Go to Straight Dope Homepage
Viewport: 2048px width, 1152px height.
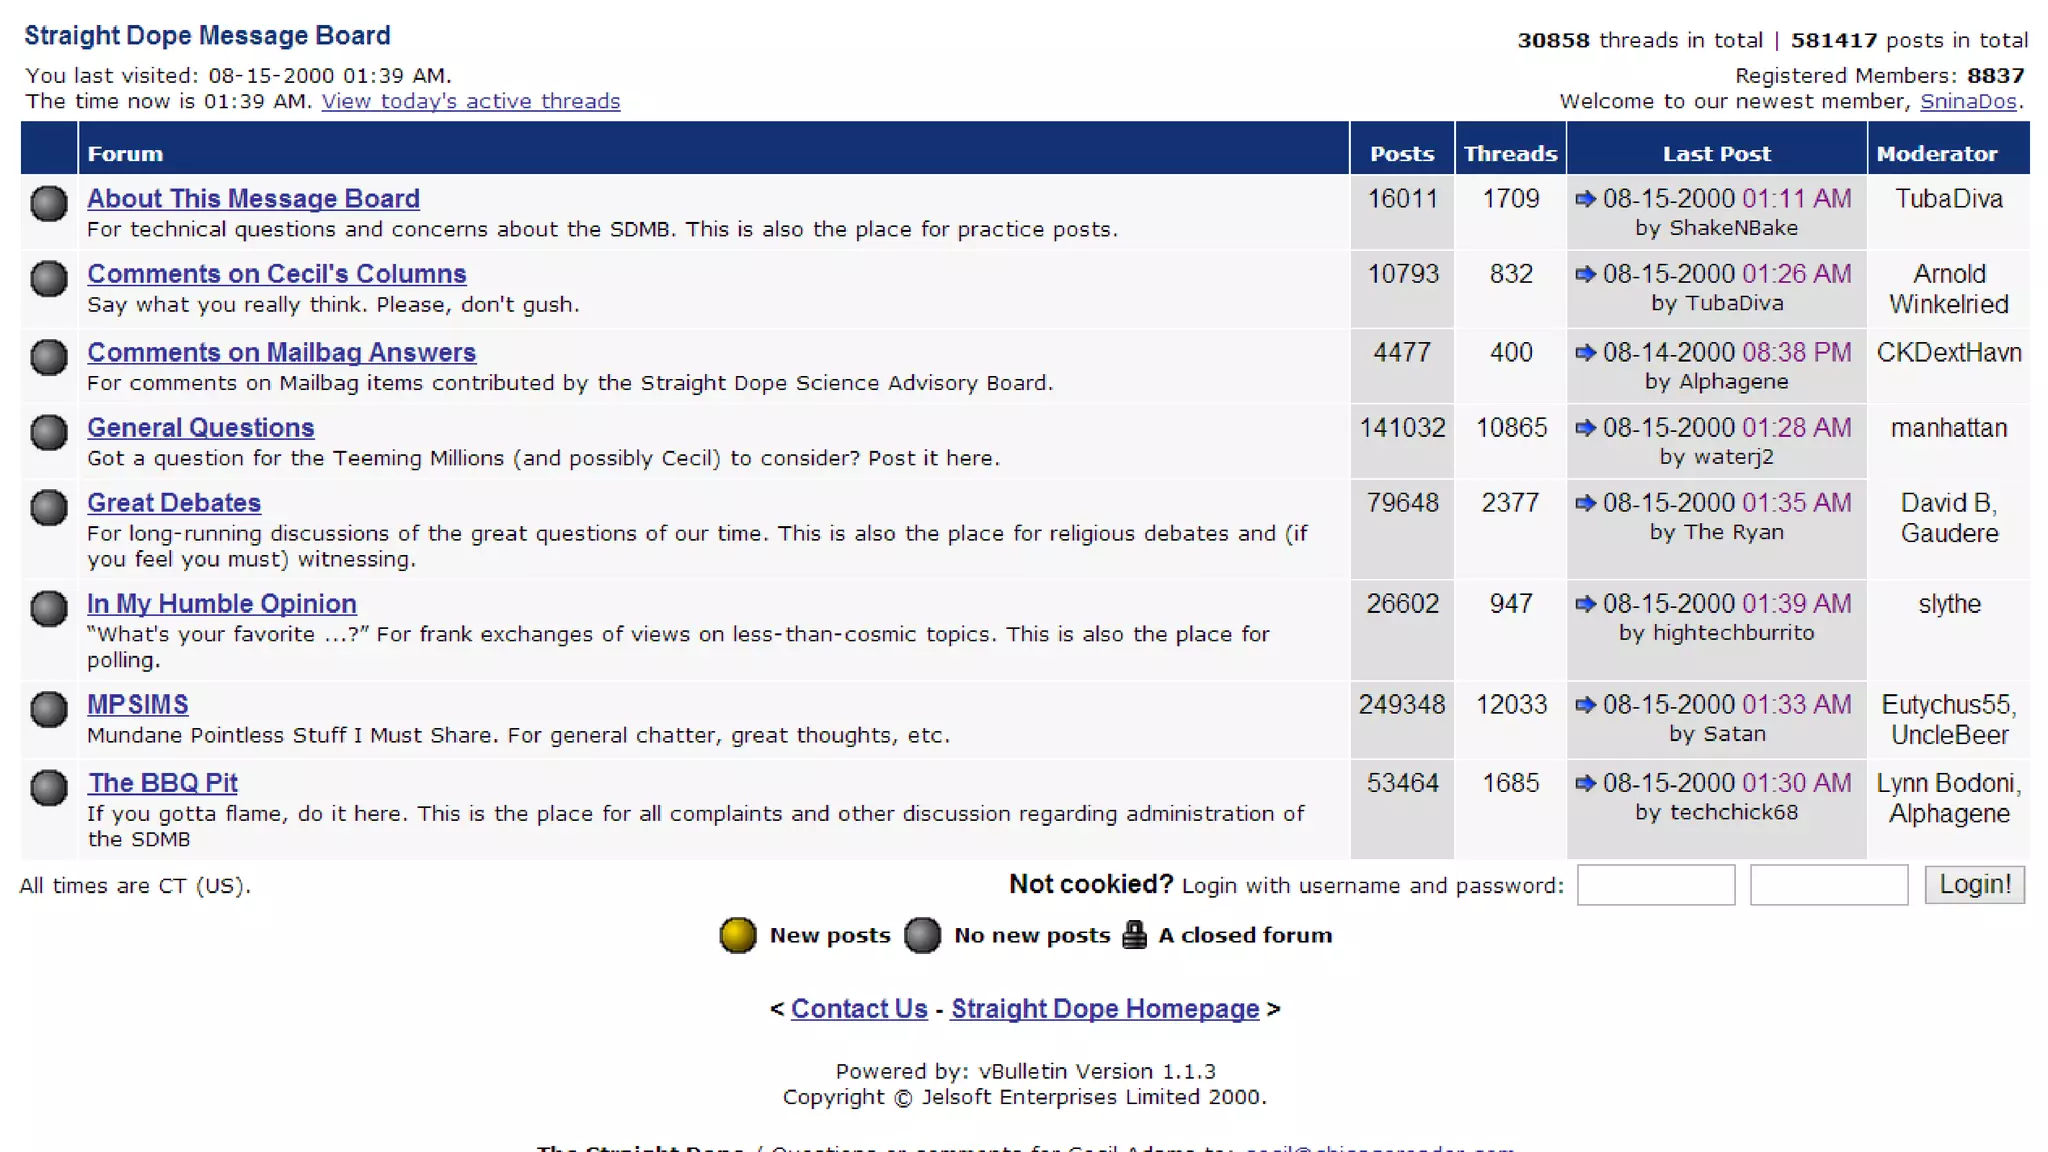click(1104, 1009)
